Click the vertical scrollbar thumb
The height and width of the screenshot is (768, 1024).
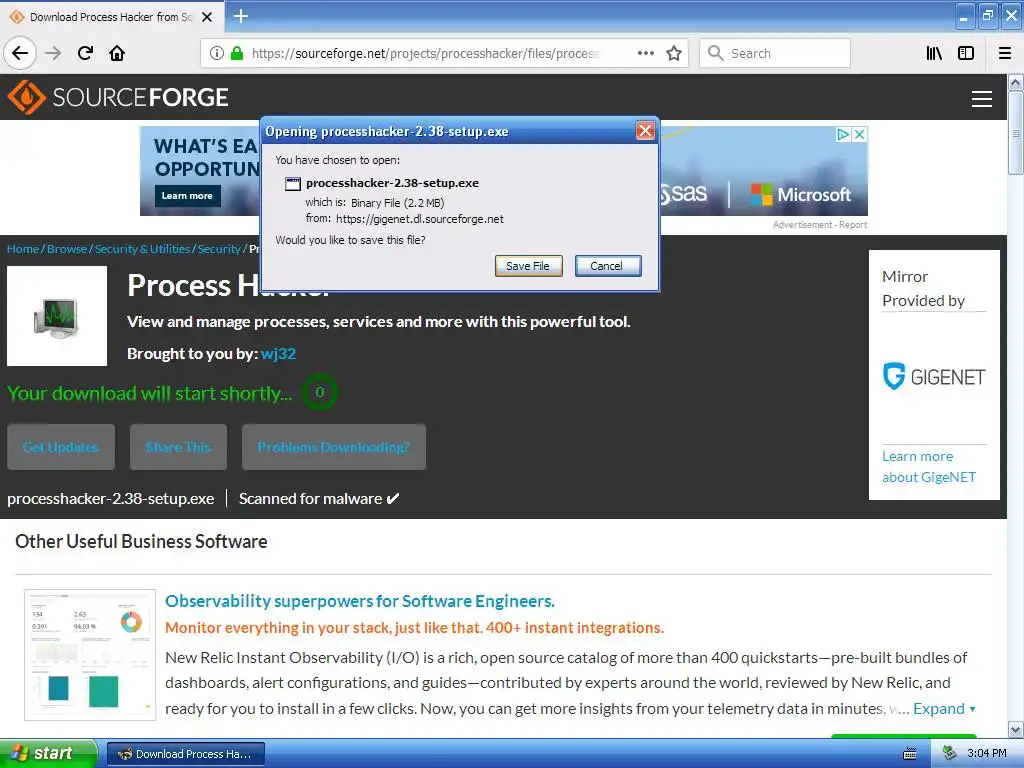point(1016,133)
